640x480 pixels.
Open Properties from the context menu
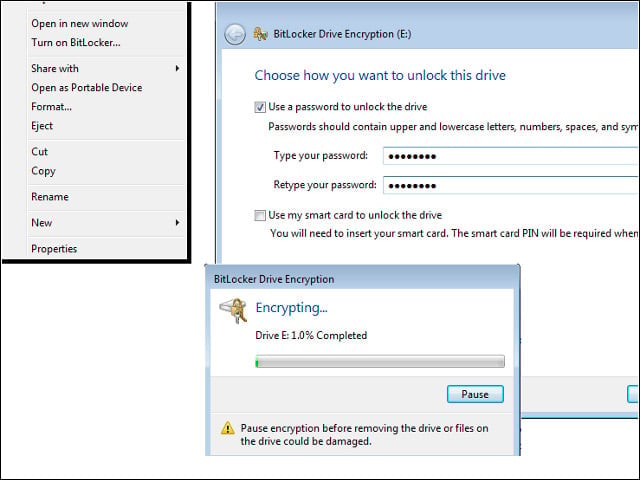pyautogui.click(x=54, y=249)
